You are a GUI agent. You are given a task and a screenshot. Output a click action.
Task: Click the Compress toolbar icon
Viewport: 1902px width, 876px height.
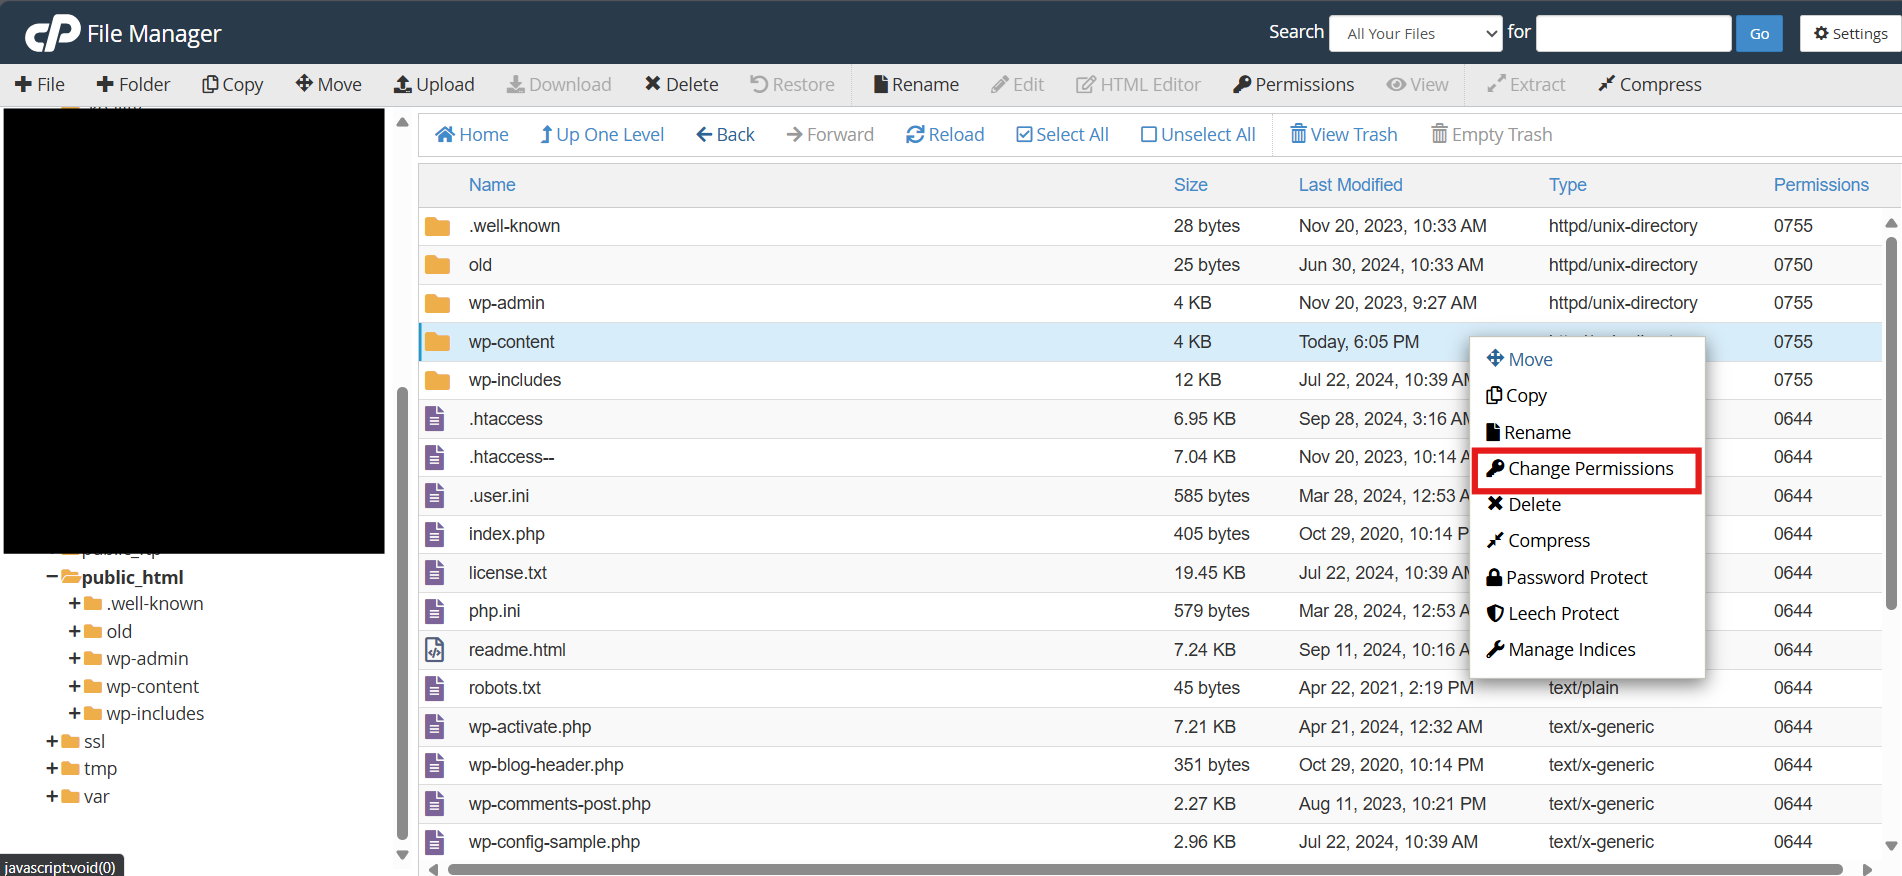pos(1606,85)
